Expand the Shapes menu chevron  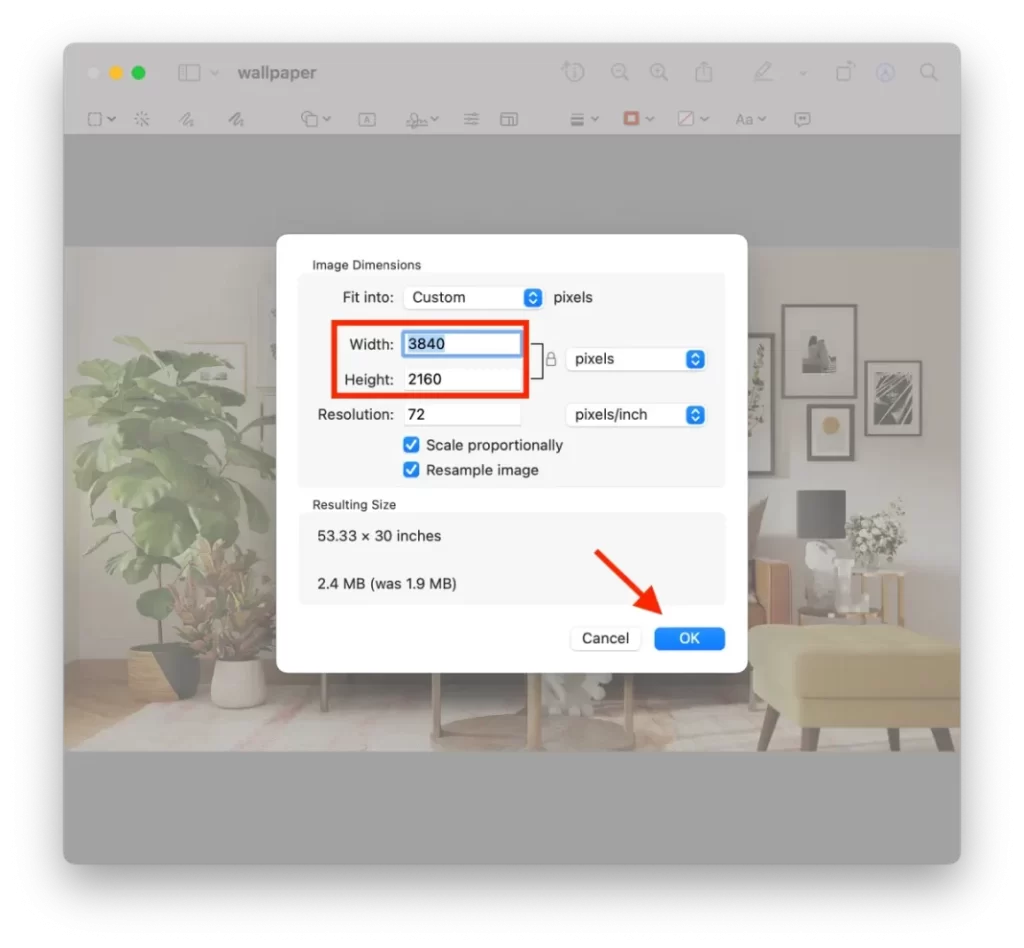click(x=327, y=119)
